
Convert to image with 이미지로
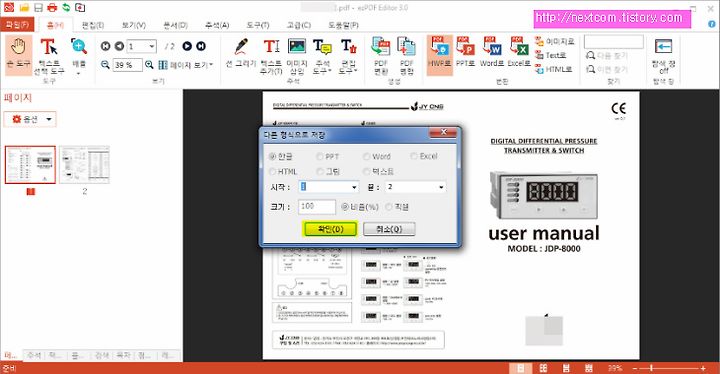pos(555,42)
